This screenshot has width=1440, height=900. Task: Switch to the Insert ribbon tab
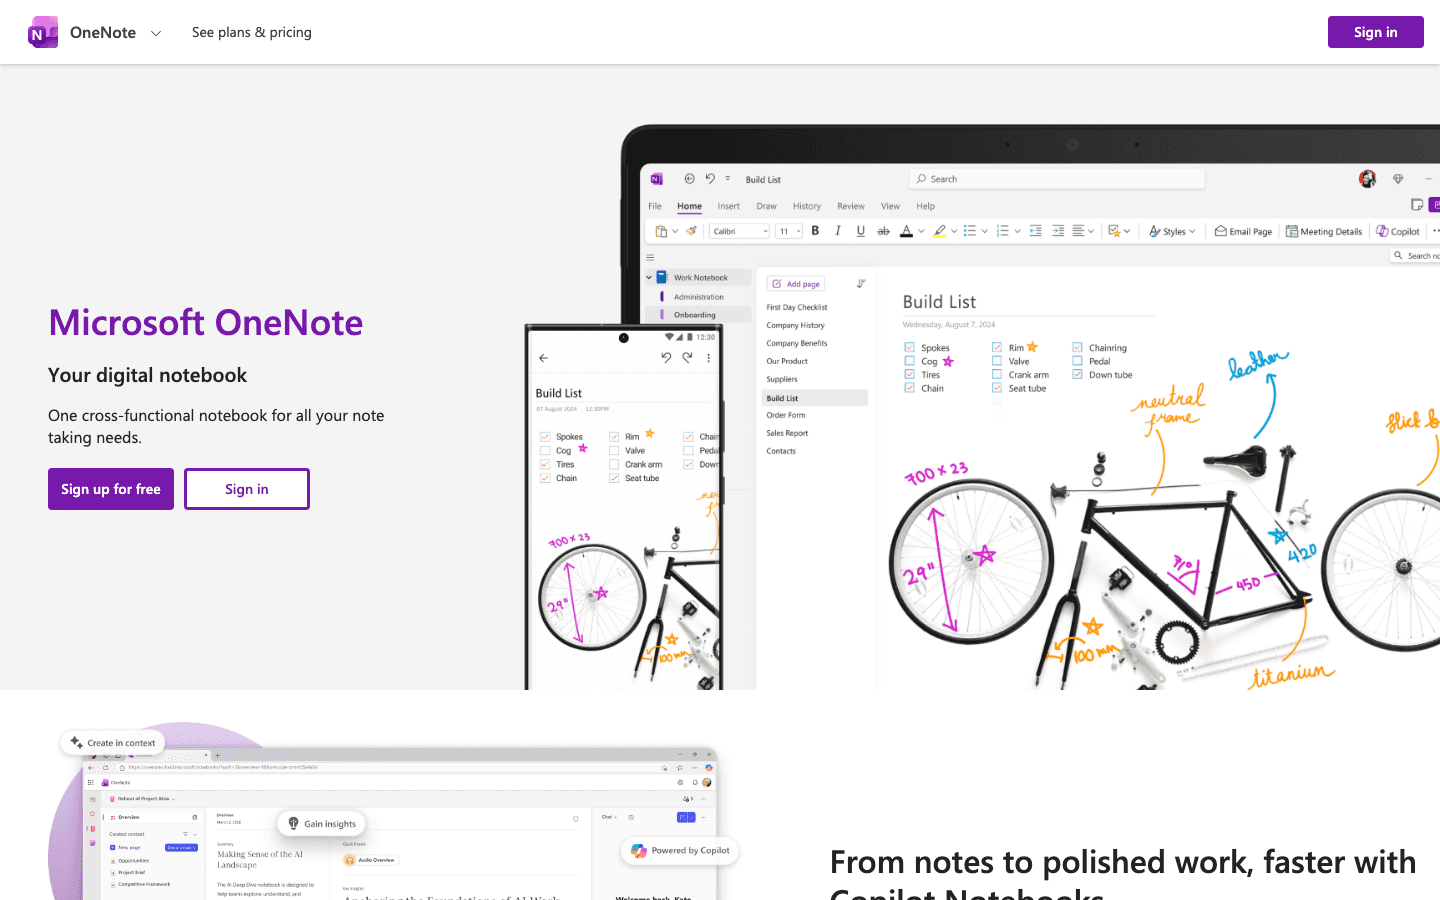tap(728, 206)
